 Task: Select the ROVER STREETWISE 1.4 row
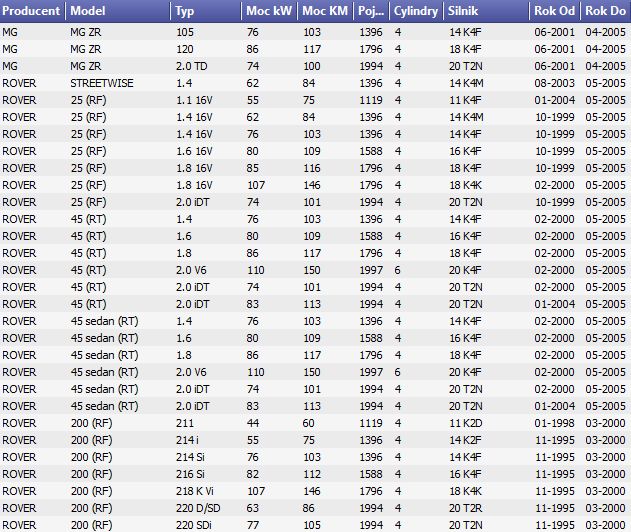pyautogui.click(x=316, y=83)
